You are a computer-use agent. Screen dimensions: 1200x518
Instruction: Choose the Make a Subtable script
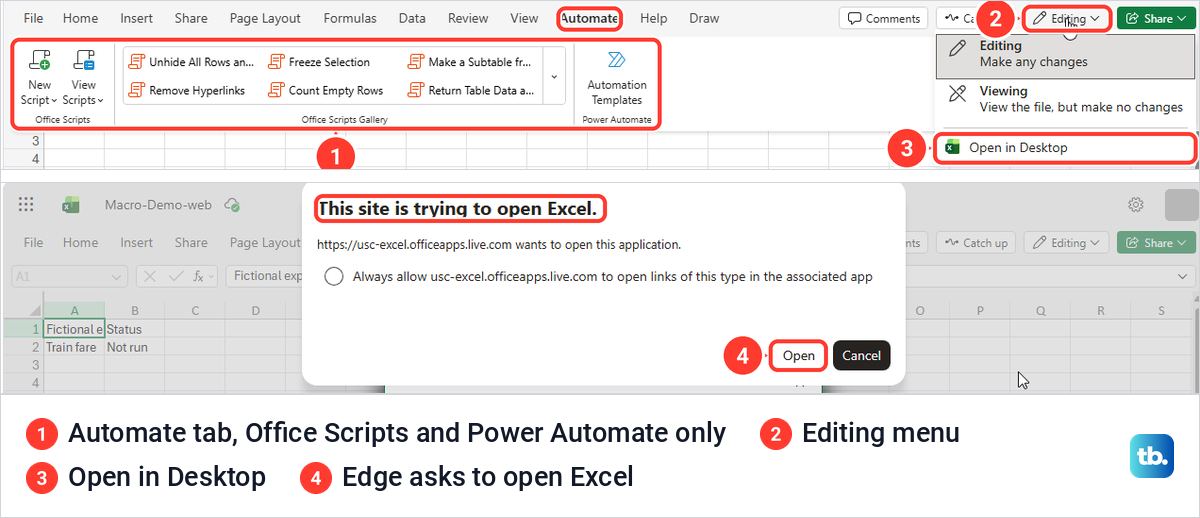coord(471,62)
